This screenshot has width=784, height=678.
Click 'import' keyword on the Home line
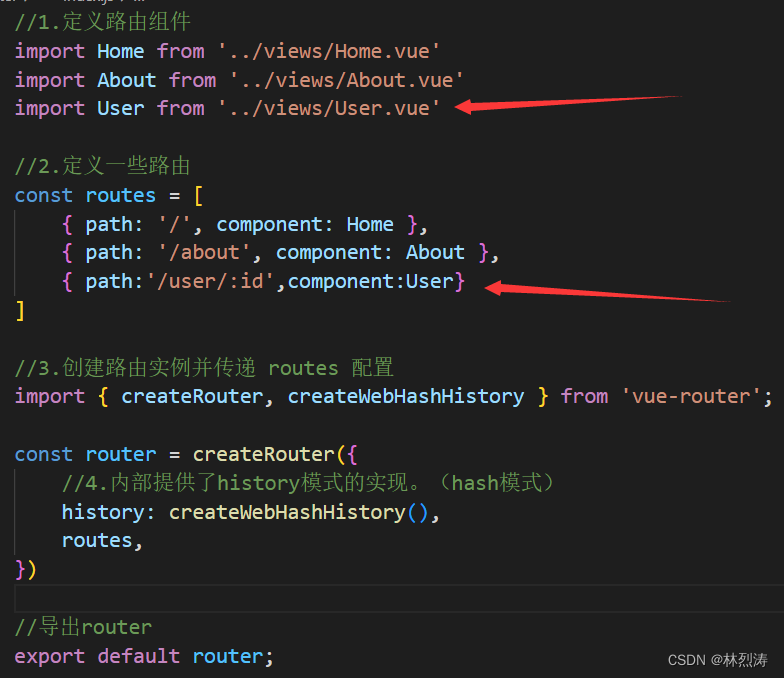click(x=50, y=51)
